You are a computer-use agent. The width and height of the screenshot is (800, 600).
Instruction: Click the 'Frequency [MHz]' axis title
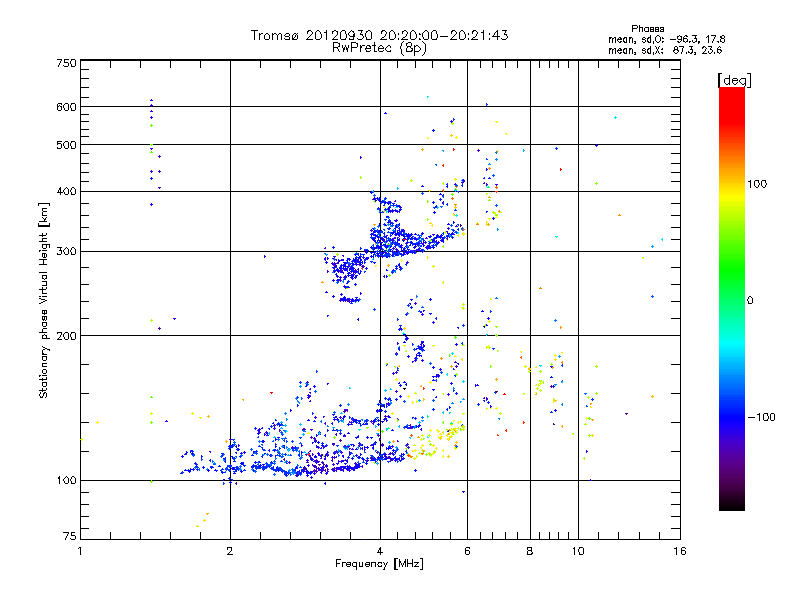coord(379,564)
